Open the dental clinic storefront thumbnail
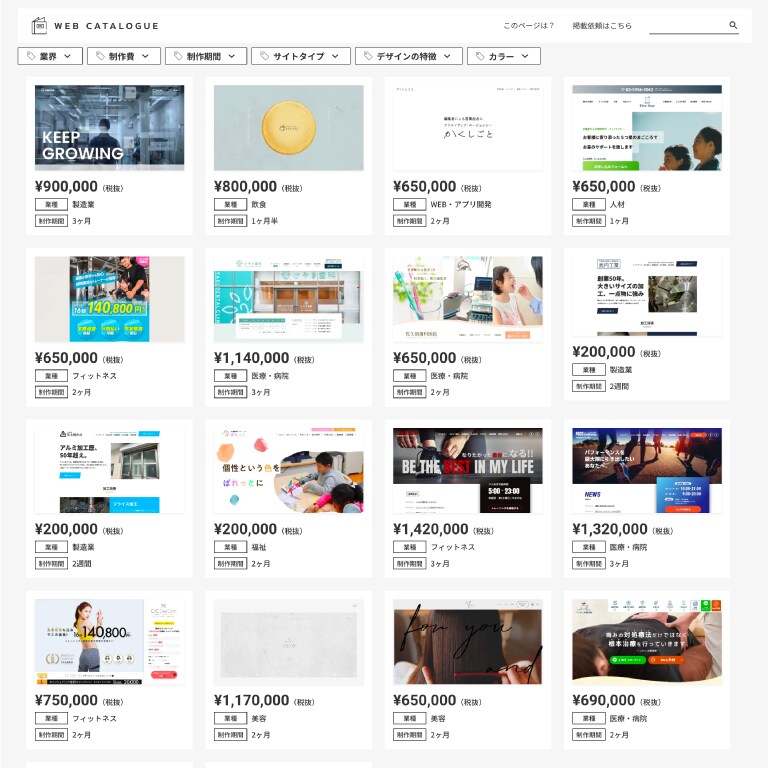768x768 pixels. point(288,299)
